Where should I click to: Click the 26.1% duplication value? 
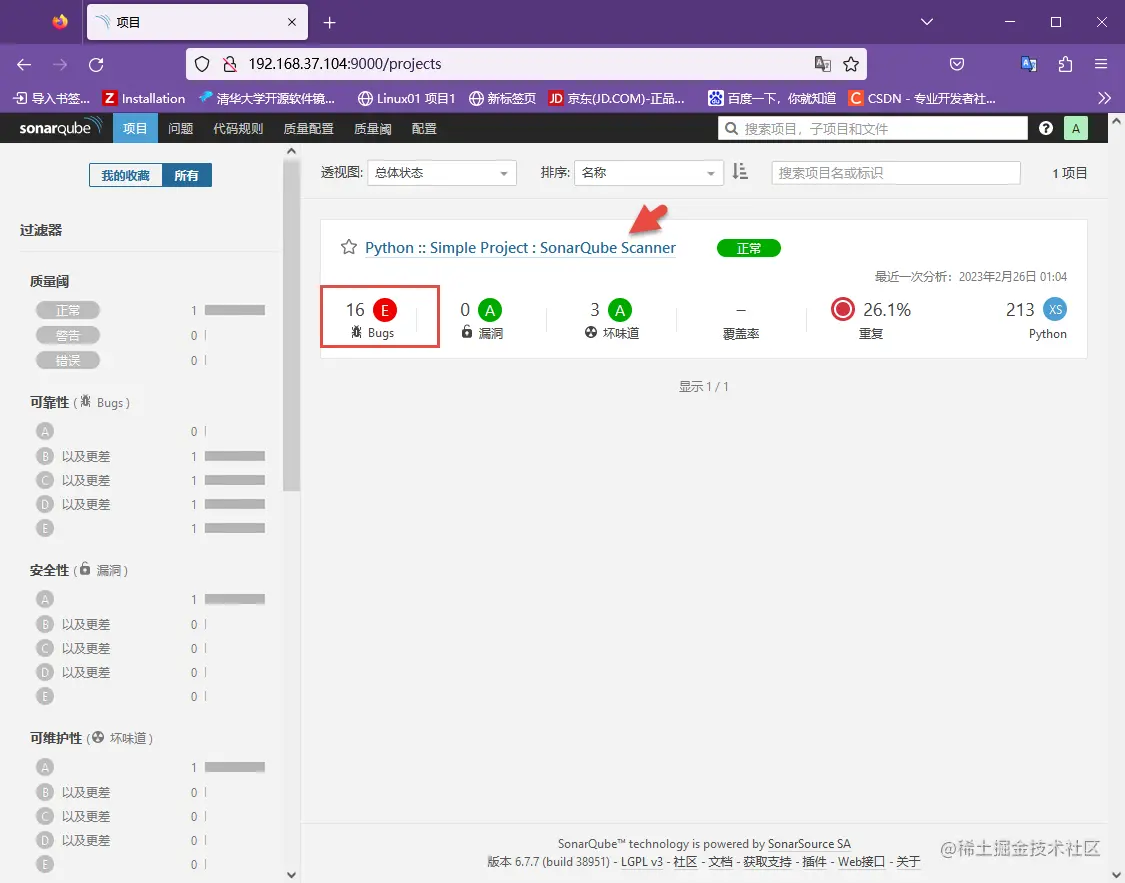[887, 309]
